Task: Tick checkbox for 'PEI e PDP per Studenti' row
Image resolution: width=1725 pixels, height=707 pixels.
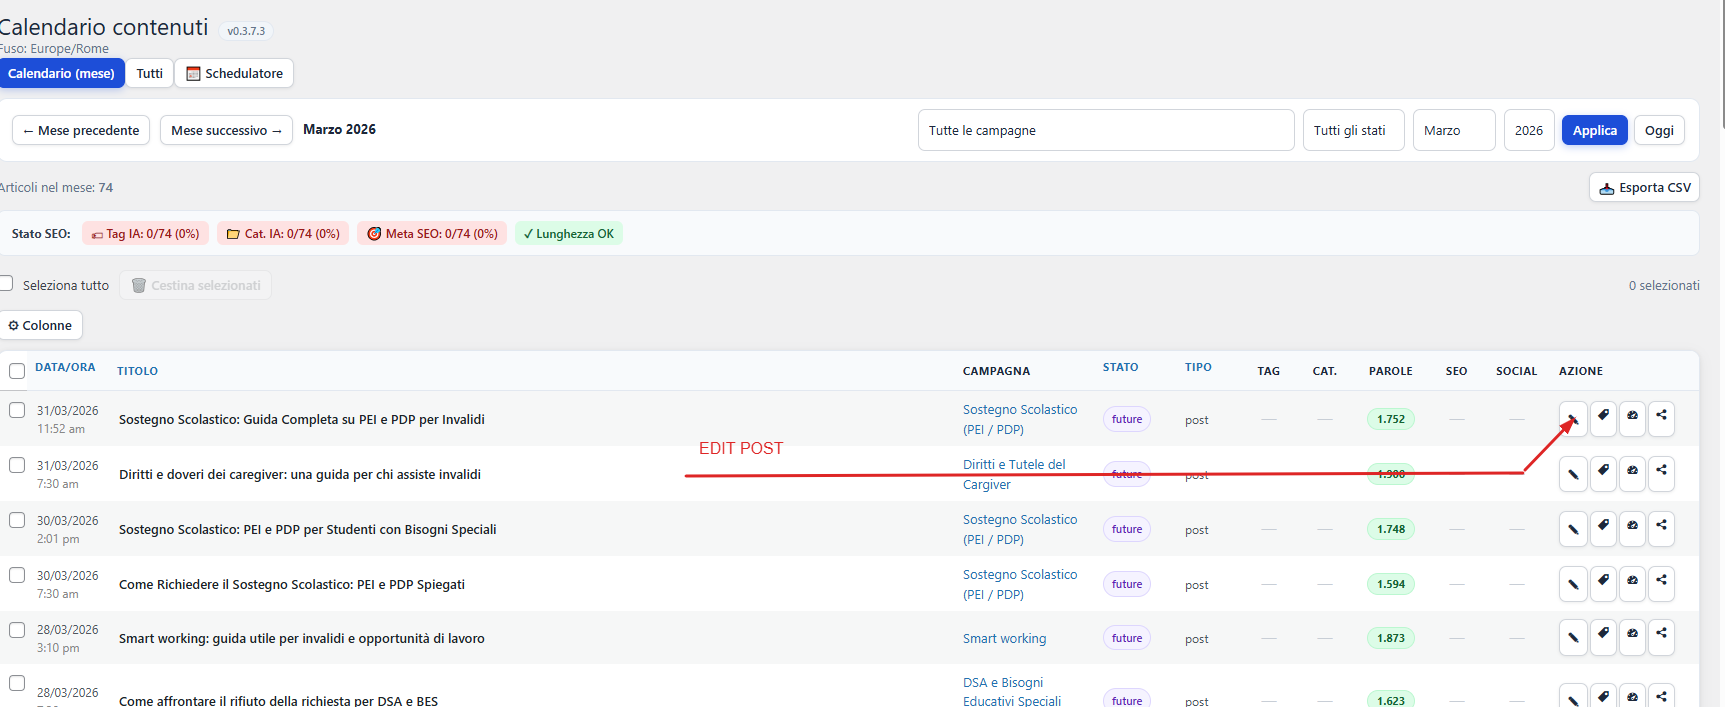Action: (17, 520)
